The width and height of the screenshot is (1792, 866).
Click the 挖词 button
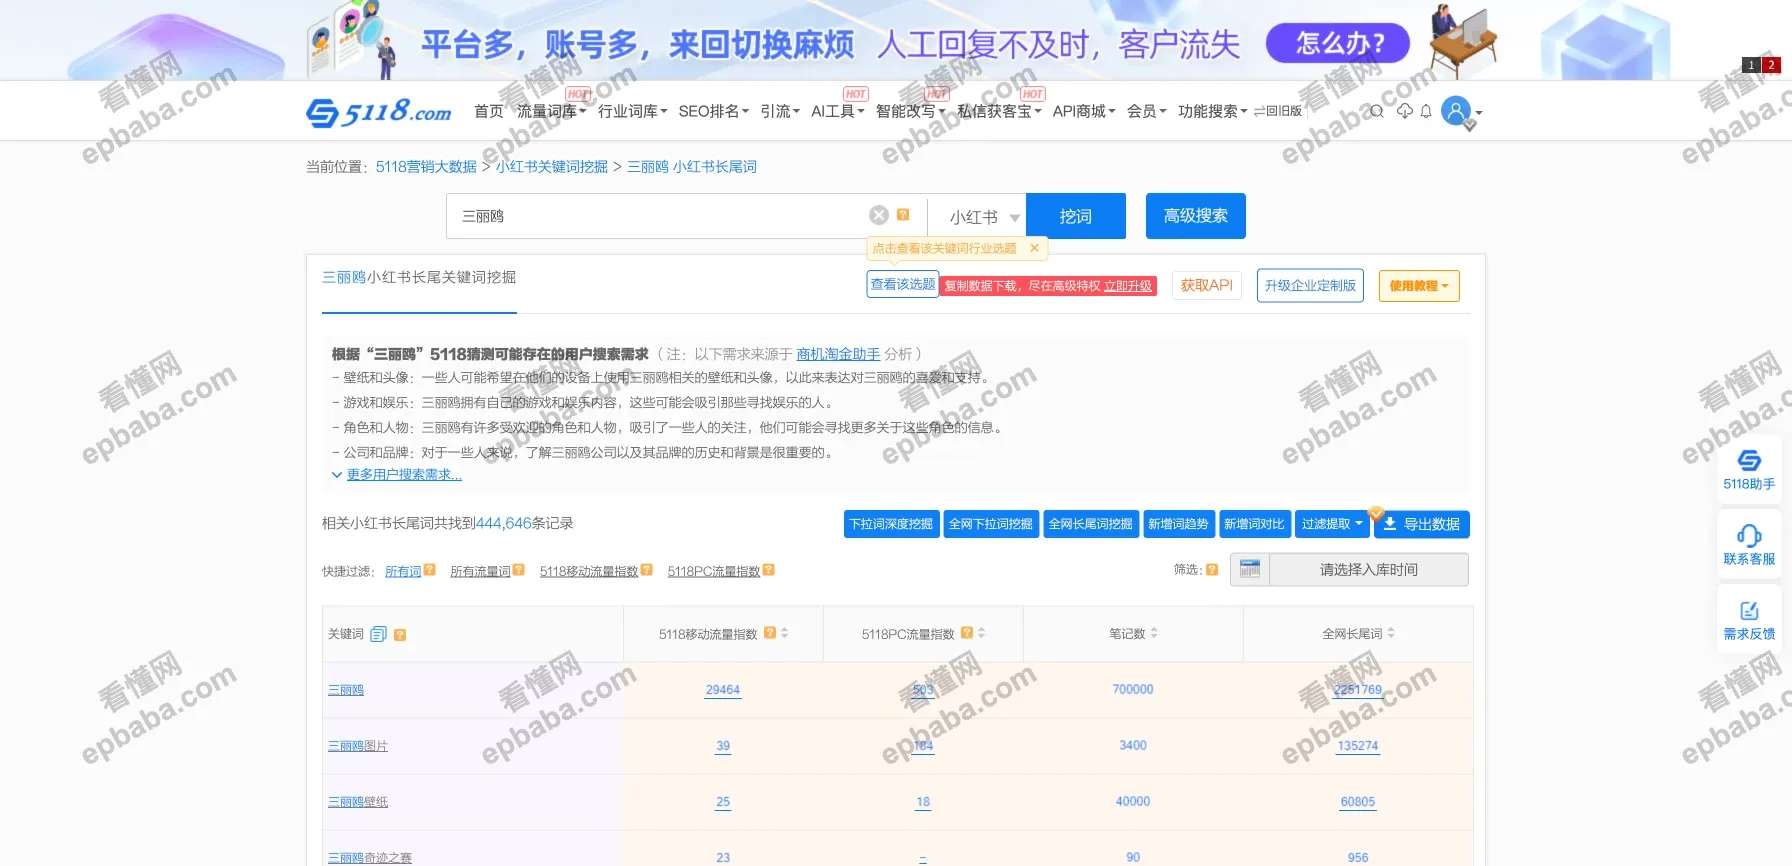click(1075, 216)
